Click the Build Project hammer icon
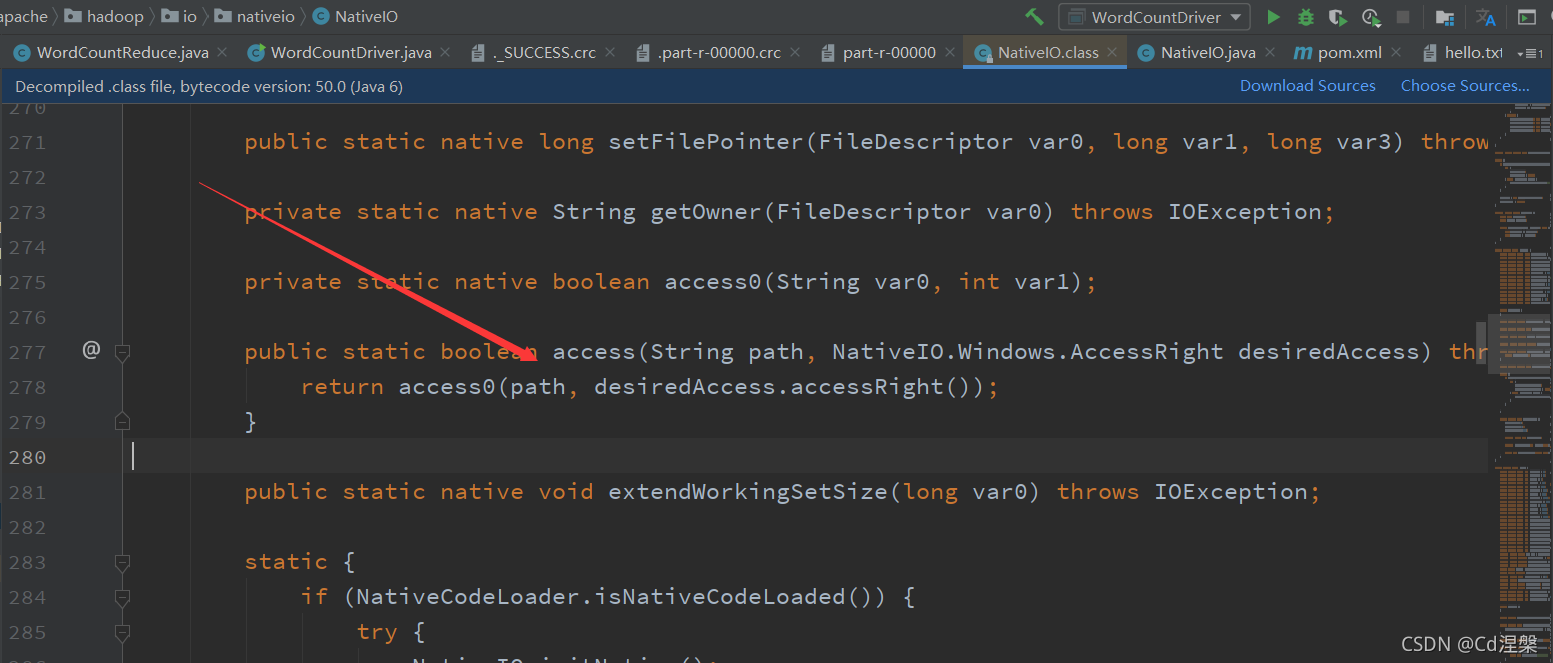The height and width of the screenshot is (663, 1553). (1034, 17)
